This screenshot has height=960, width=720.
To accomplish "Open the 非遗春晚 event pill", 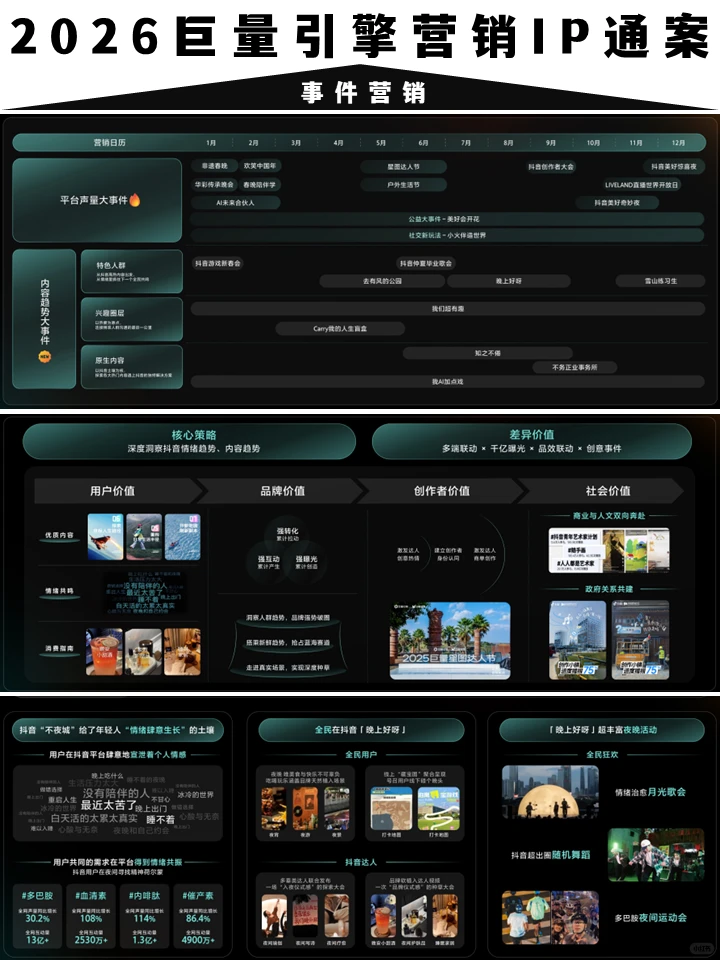I will [x=214, y=166].
